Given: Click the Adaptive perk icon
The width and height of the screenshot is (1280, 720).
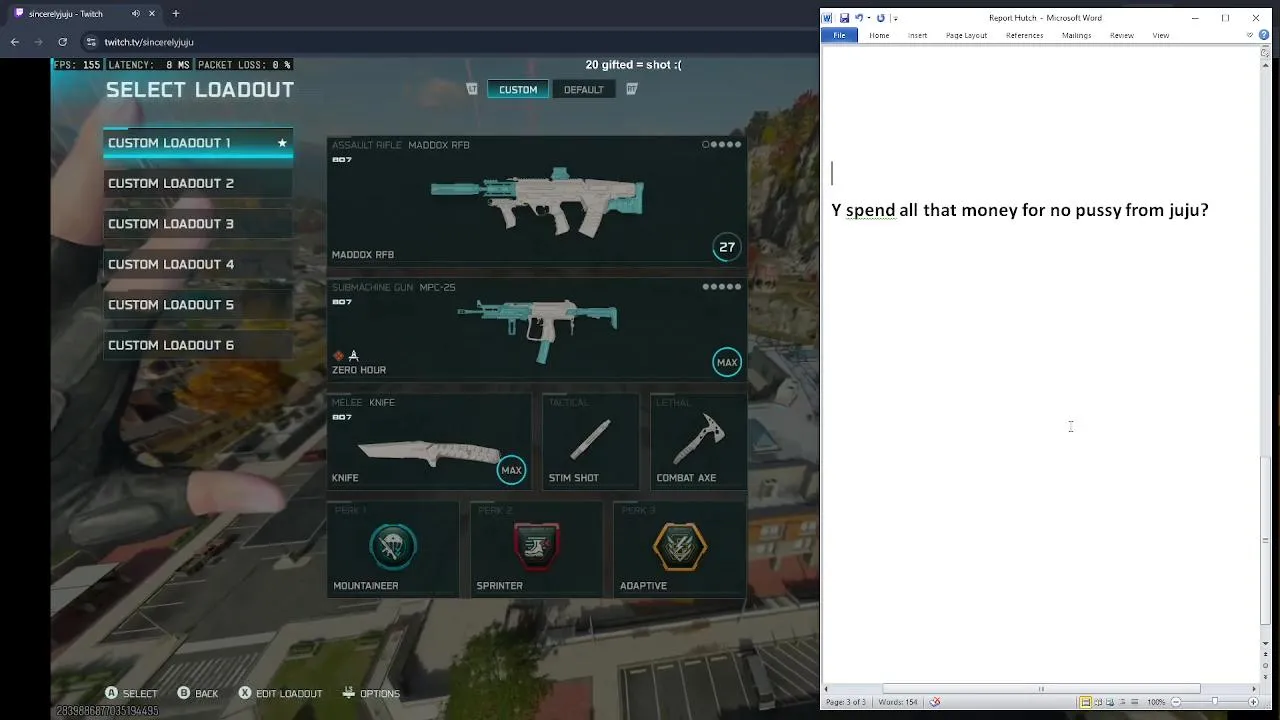Looking at the screenshot, I should click(680, 546).
